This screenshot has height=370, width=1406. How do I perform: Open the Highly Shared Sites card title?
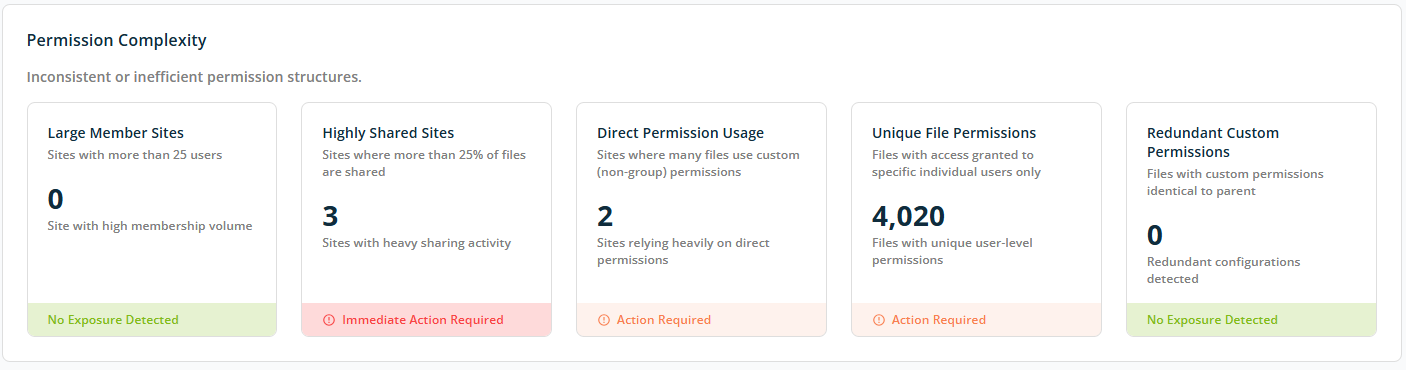click(x=388, y=133)
